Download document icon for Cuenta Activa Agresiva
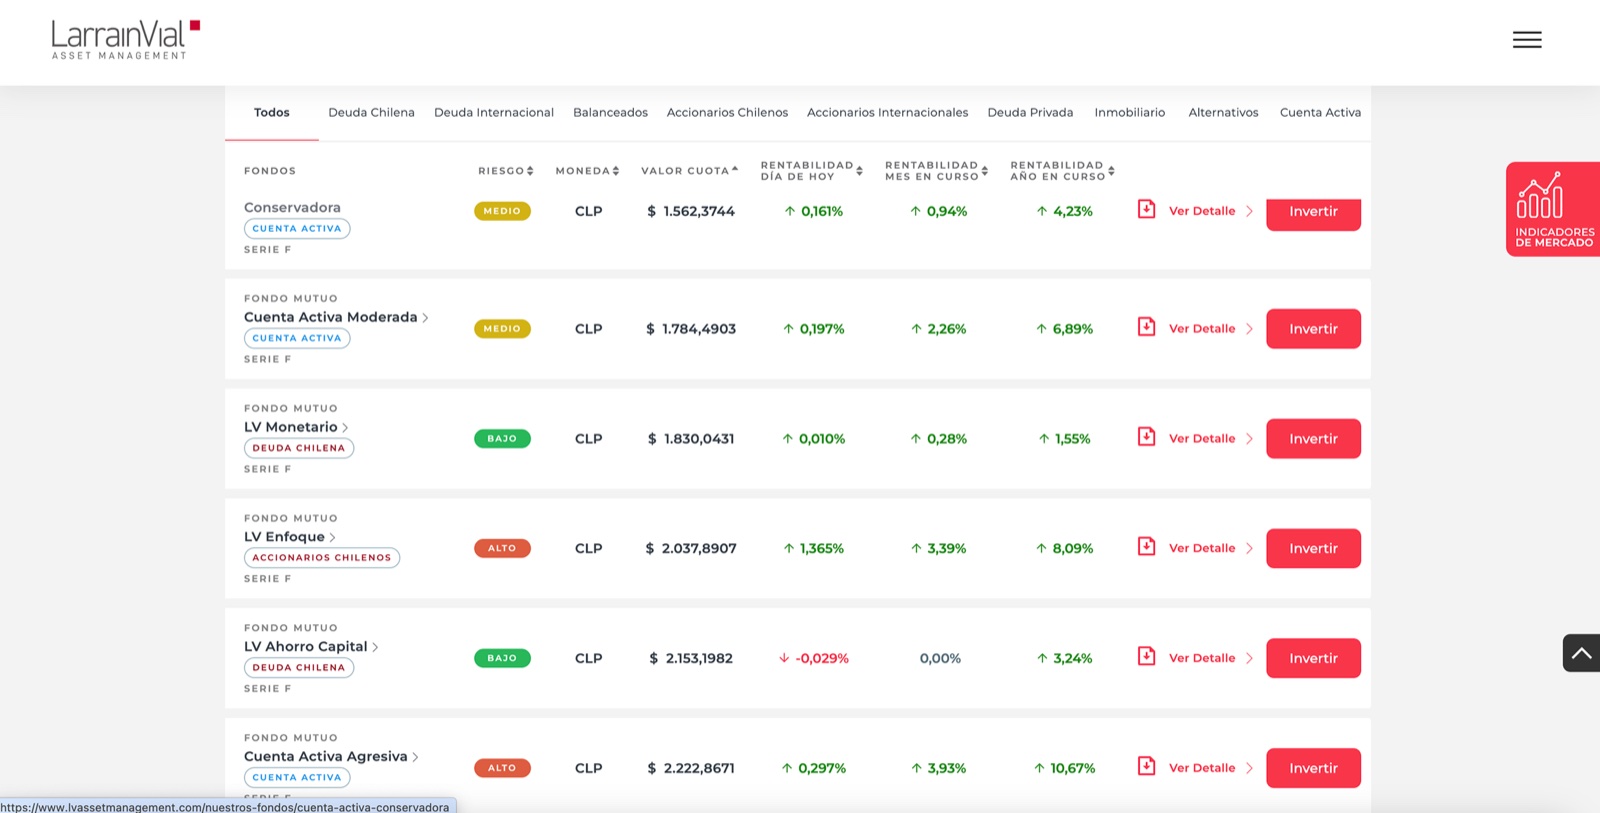 click(x=1147, y=767)
